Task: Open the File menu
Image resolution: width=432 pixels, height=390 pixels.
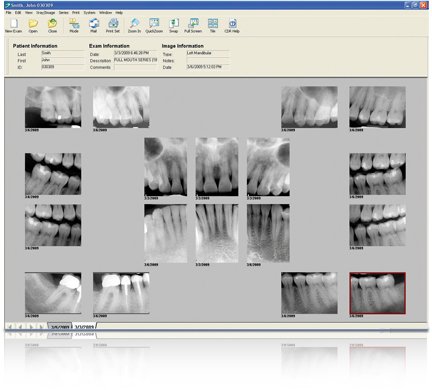Action: click(8, 13)
